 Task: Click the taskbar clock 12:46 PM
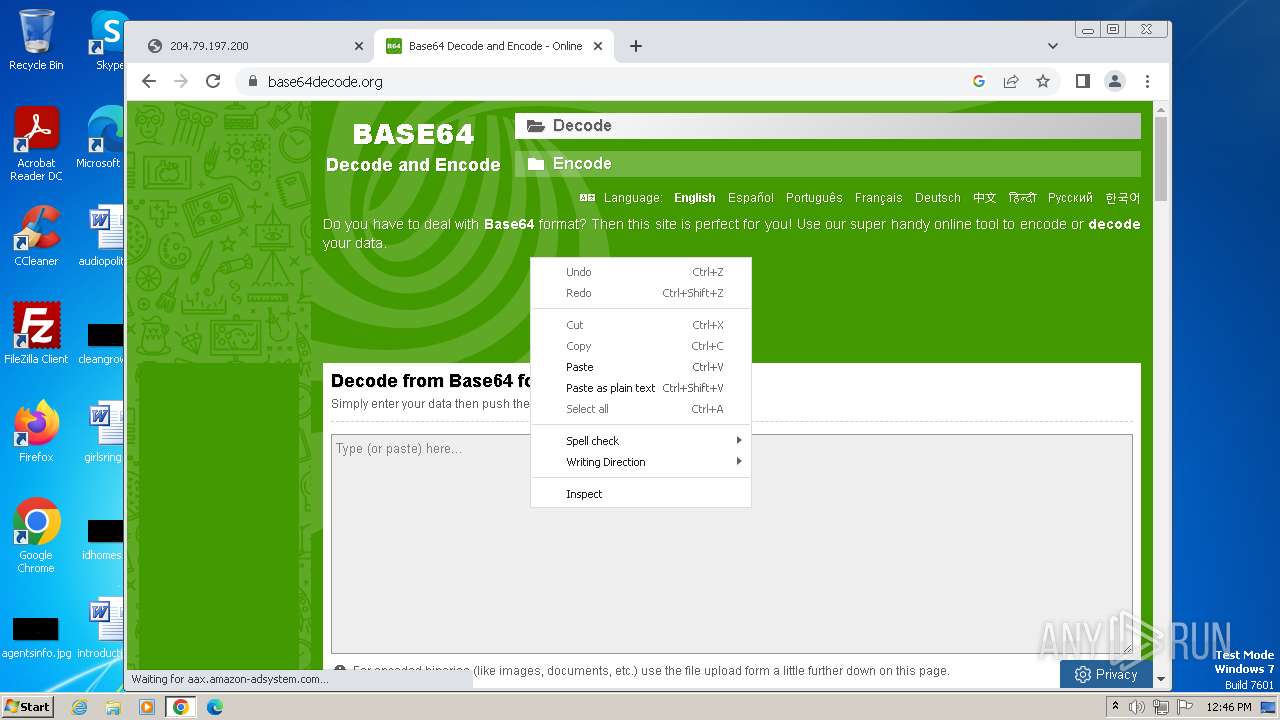pos(1229,707)
